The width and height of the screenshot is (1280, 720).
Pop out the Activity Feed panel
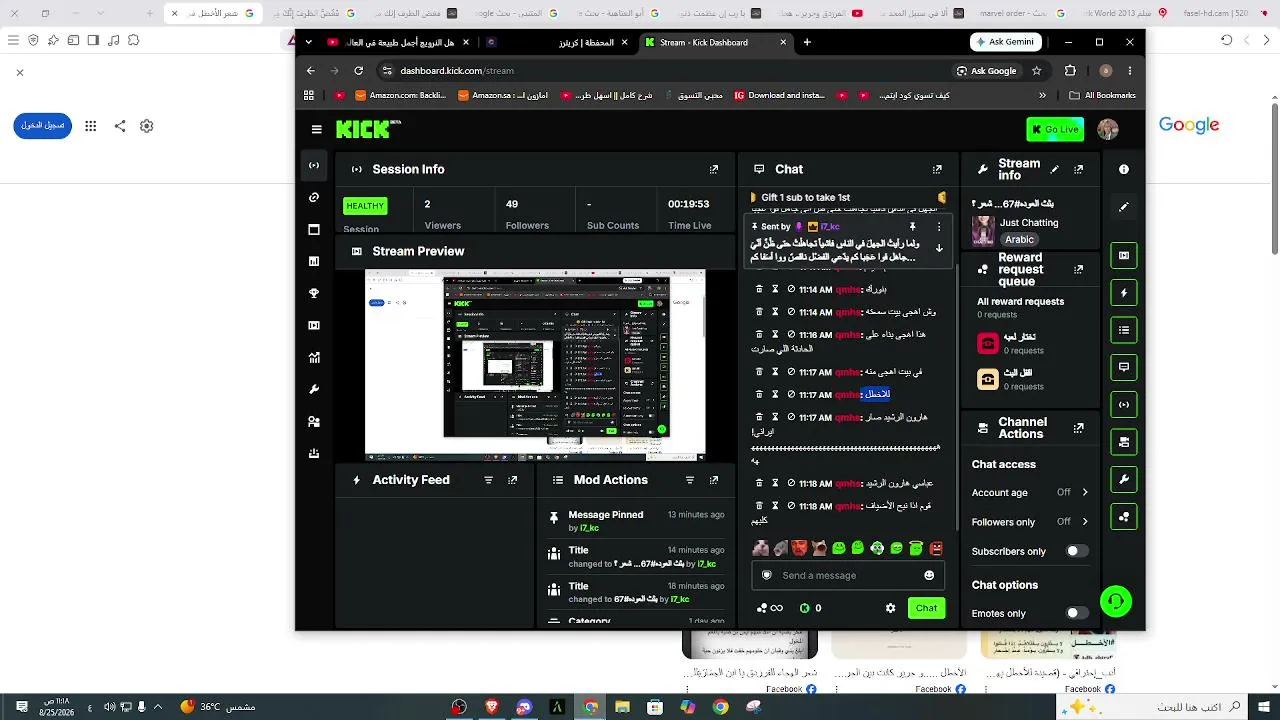coord(513,480)
